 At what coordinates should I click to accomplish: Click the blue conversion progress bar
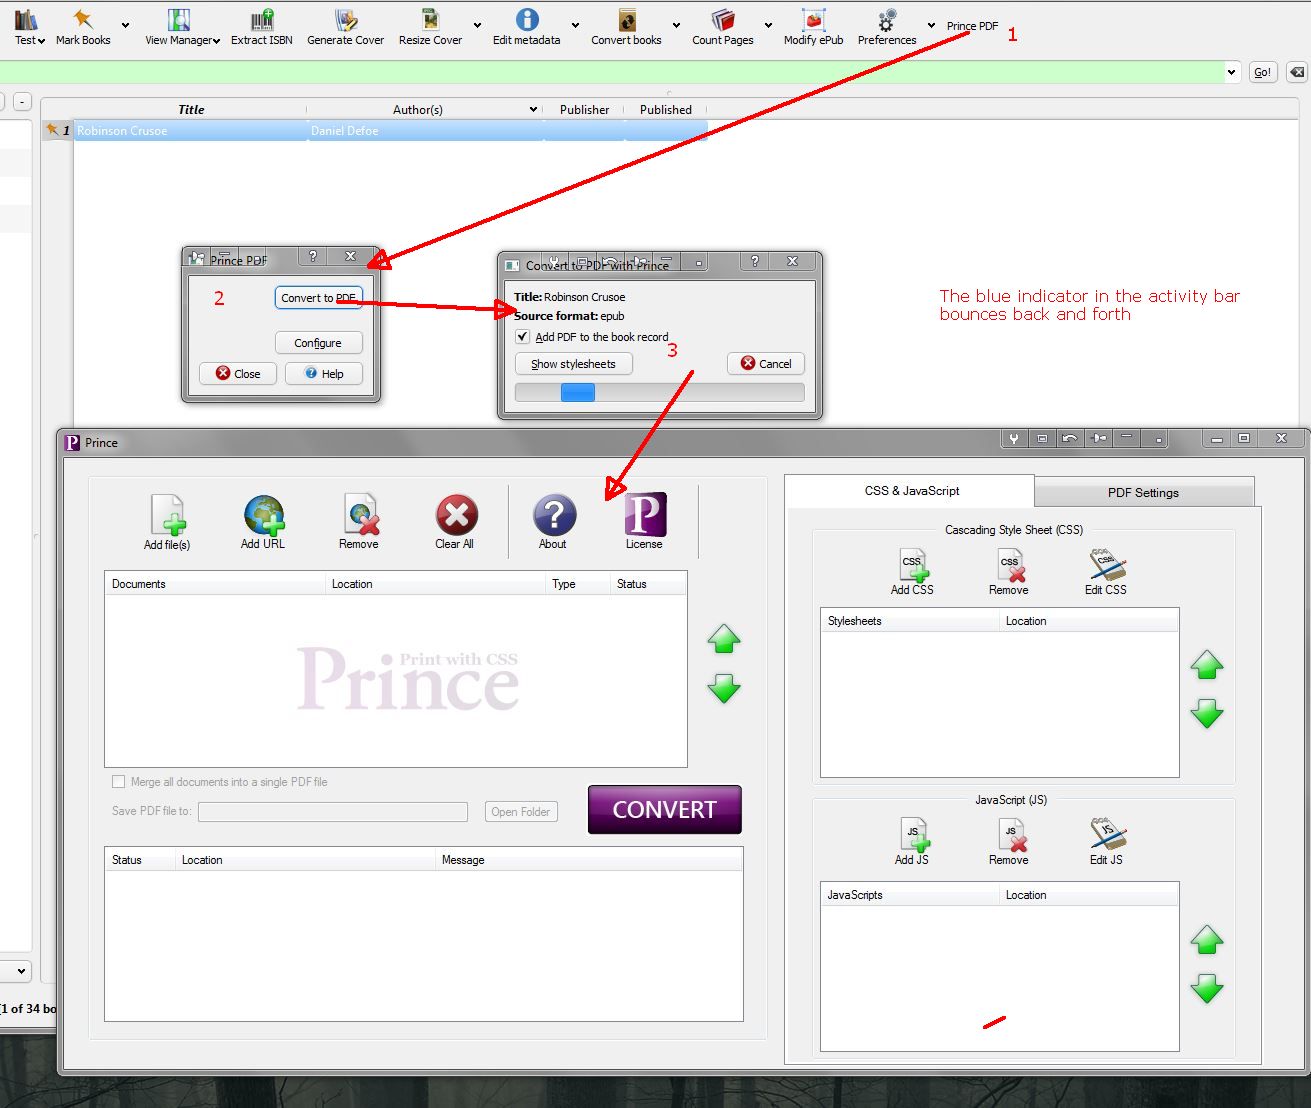[x=659, y=393]
